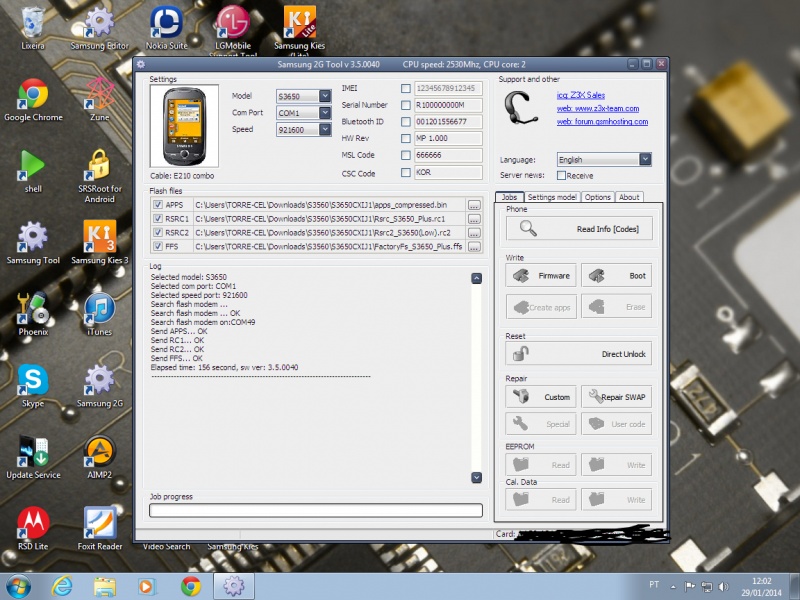The width and height of the screenshot is (800, 600).
Task: Click the Bluetooth ID field 001201556677
Action: [448, 122]
